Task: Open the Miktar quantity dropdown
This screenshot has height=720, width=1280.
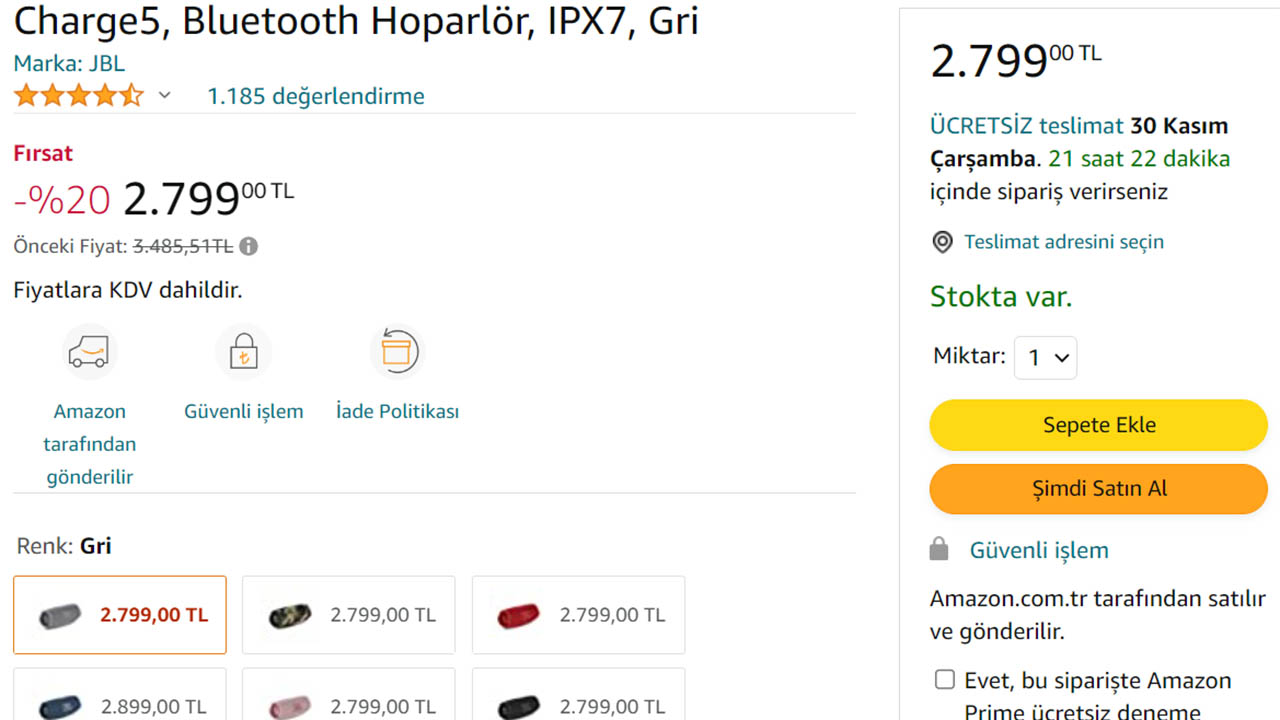Action: click(1045, 357)
